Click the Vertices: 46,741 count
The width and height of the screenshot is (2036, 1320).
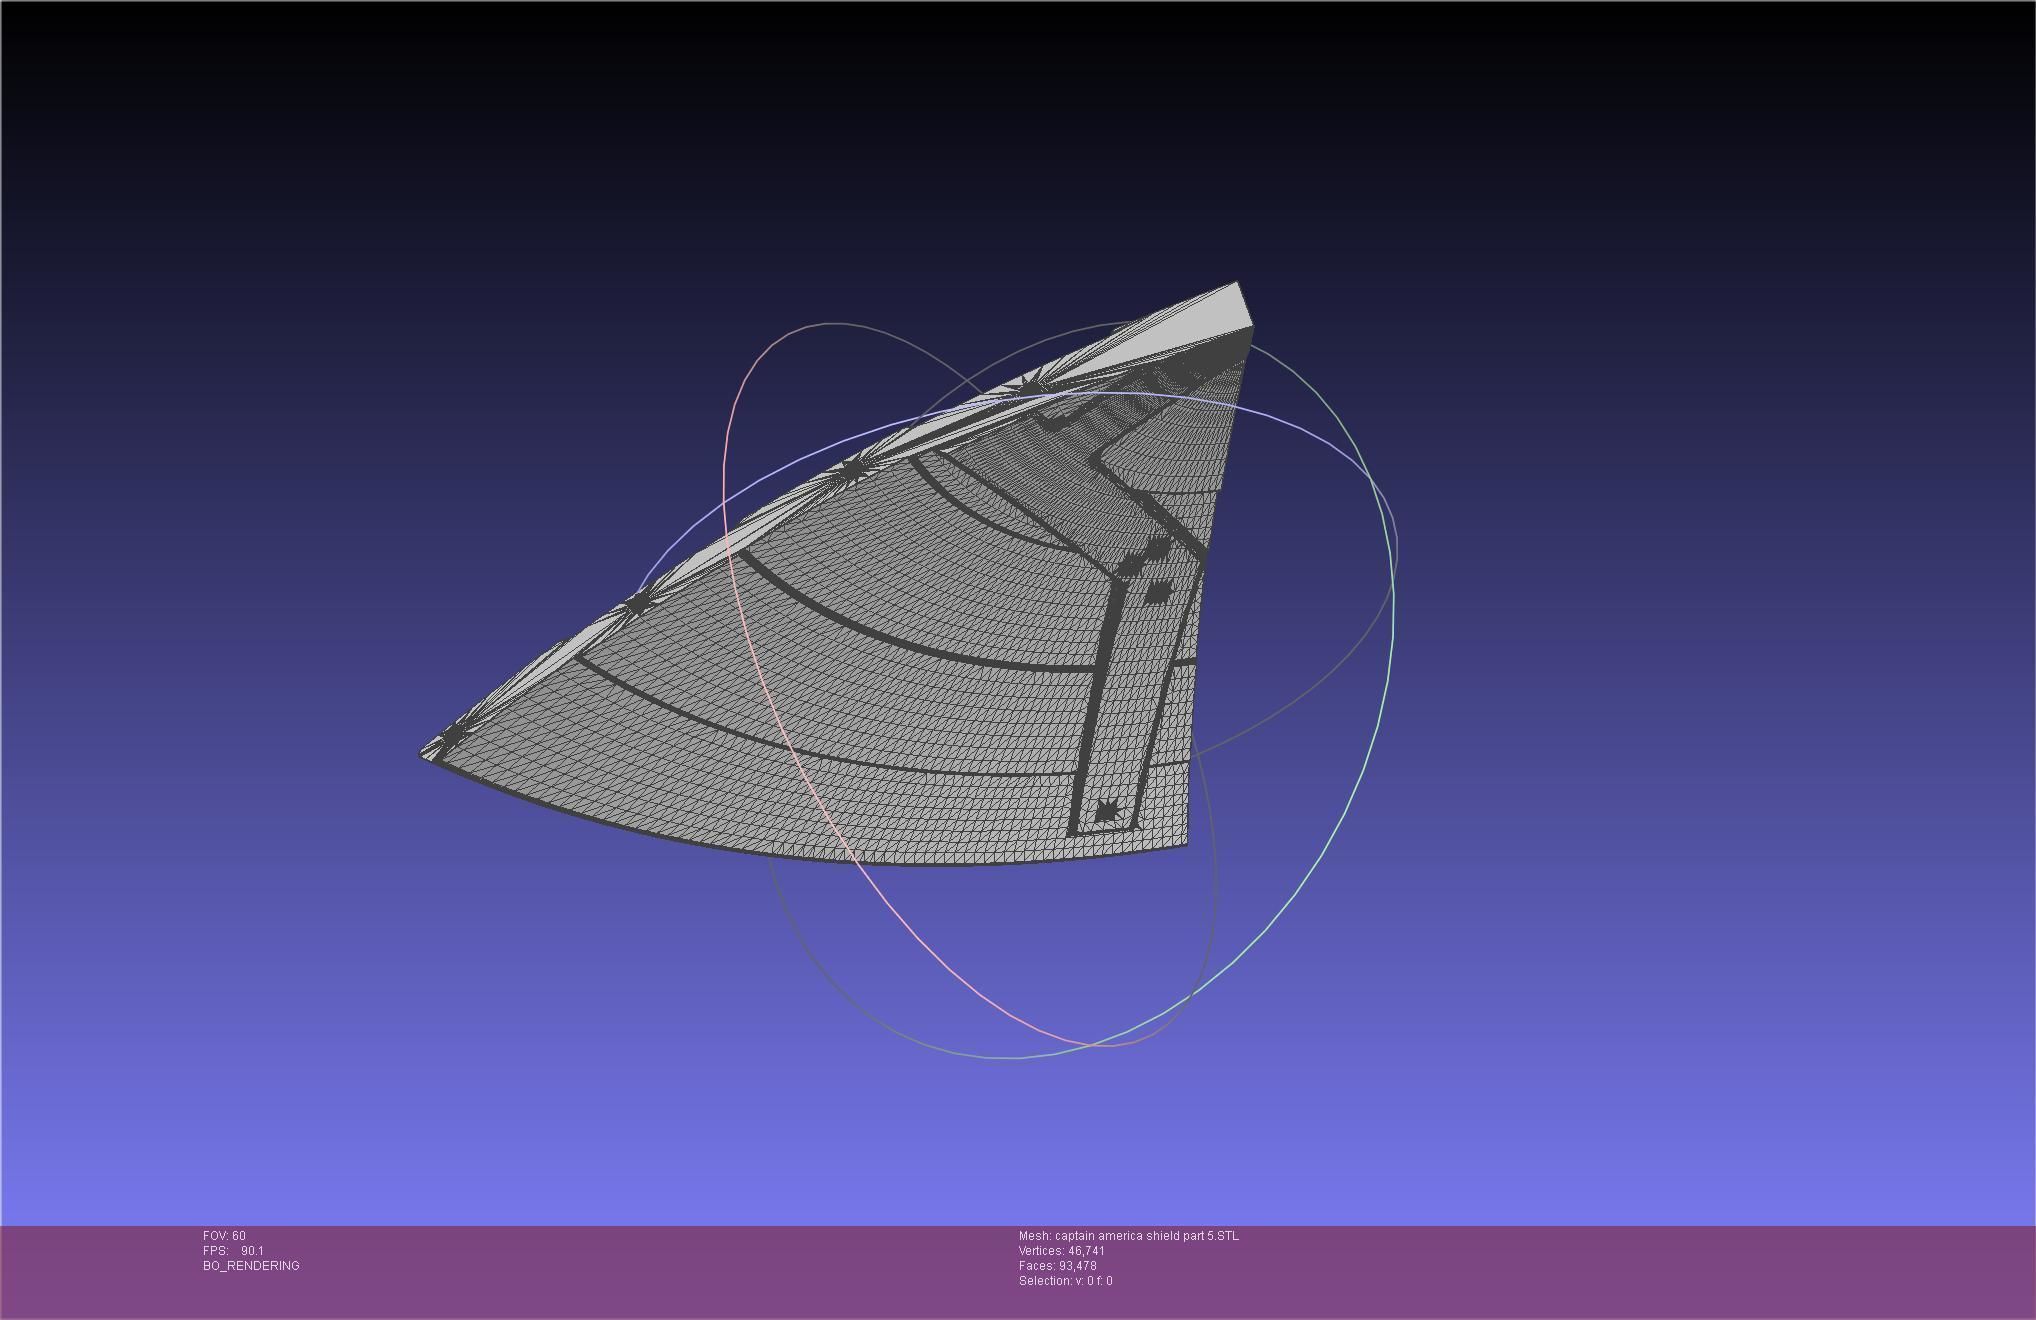pyautogui.click(x=1062, y=1251)
